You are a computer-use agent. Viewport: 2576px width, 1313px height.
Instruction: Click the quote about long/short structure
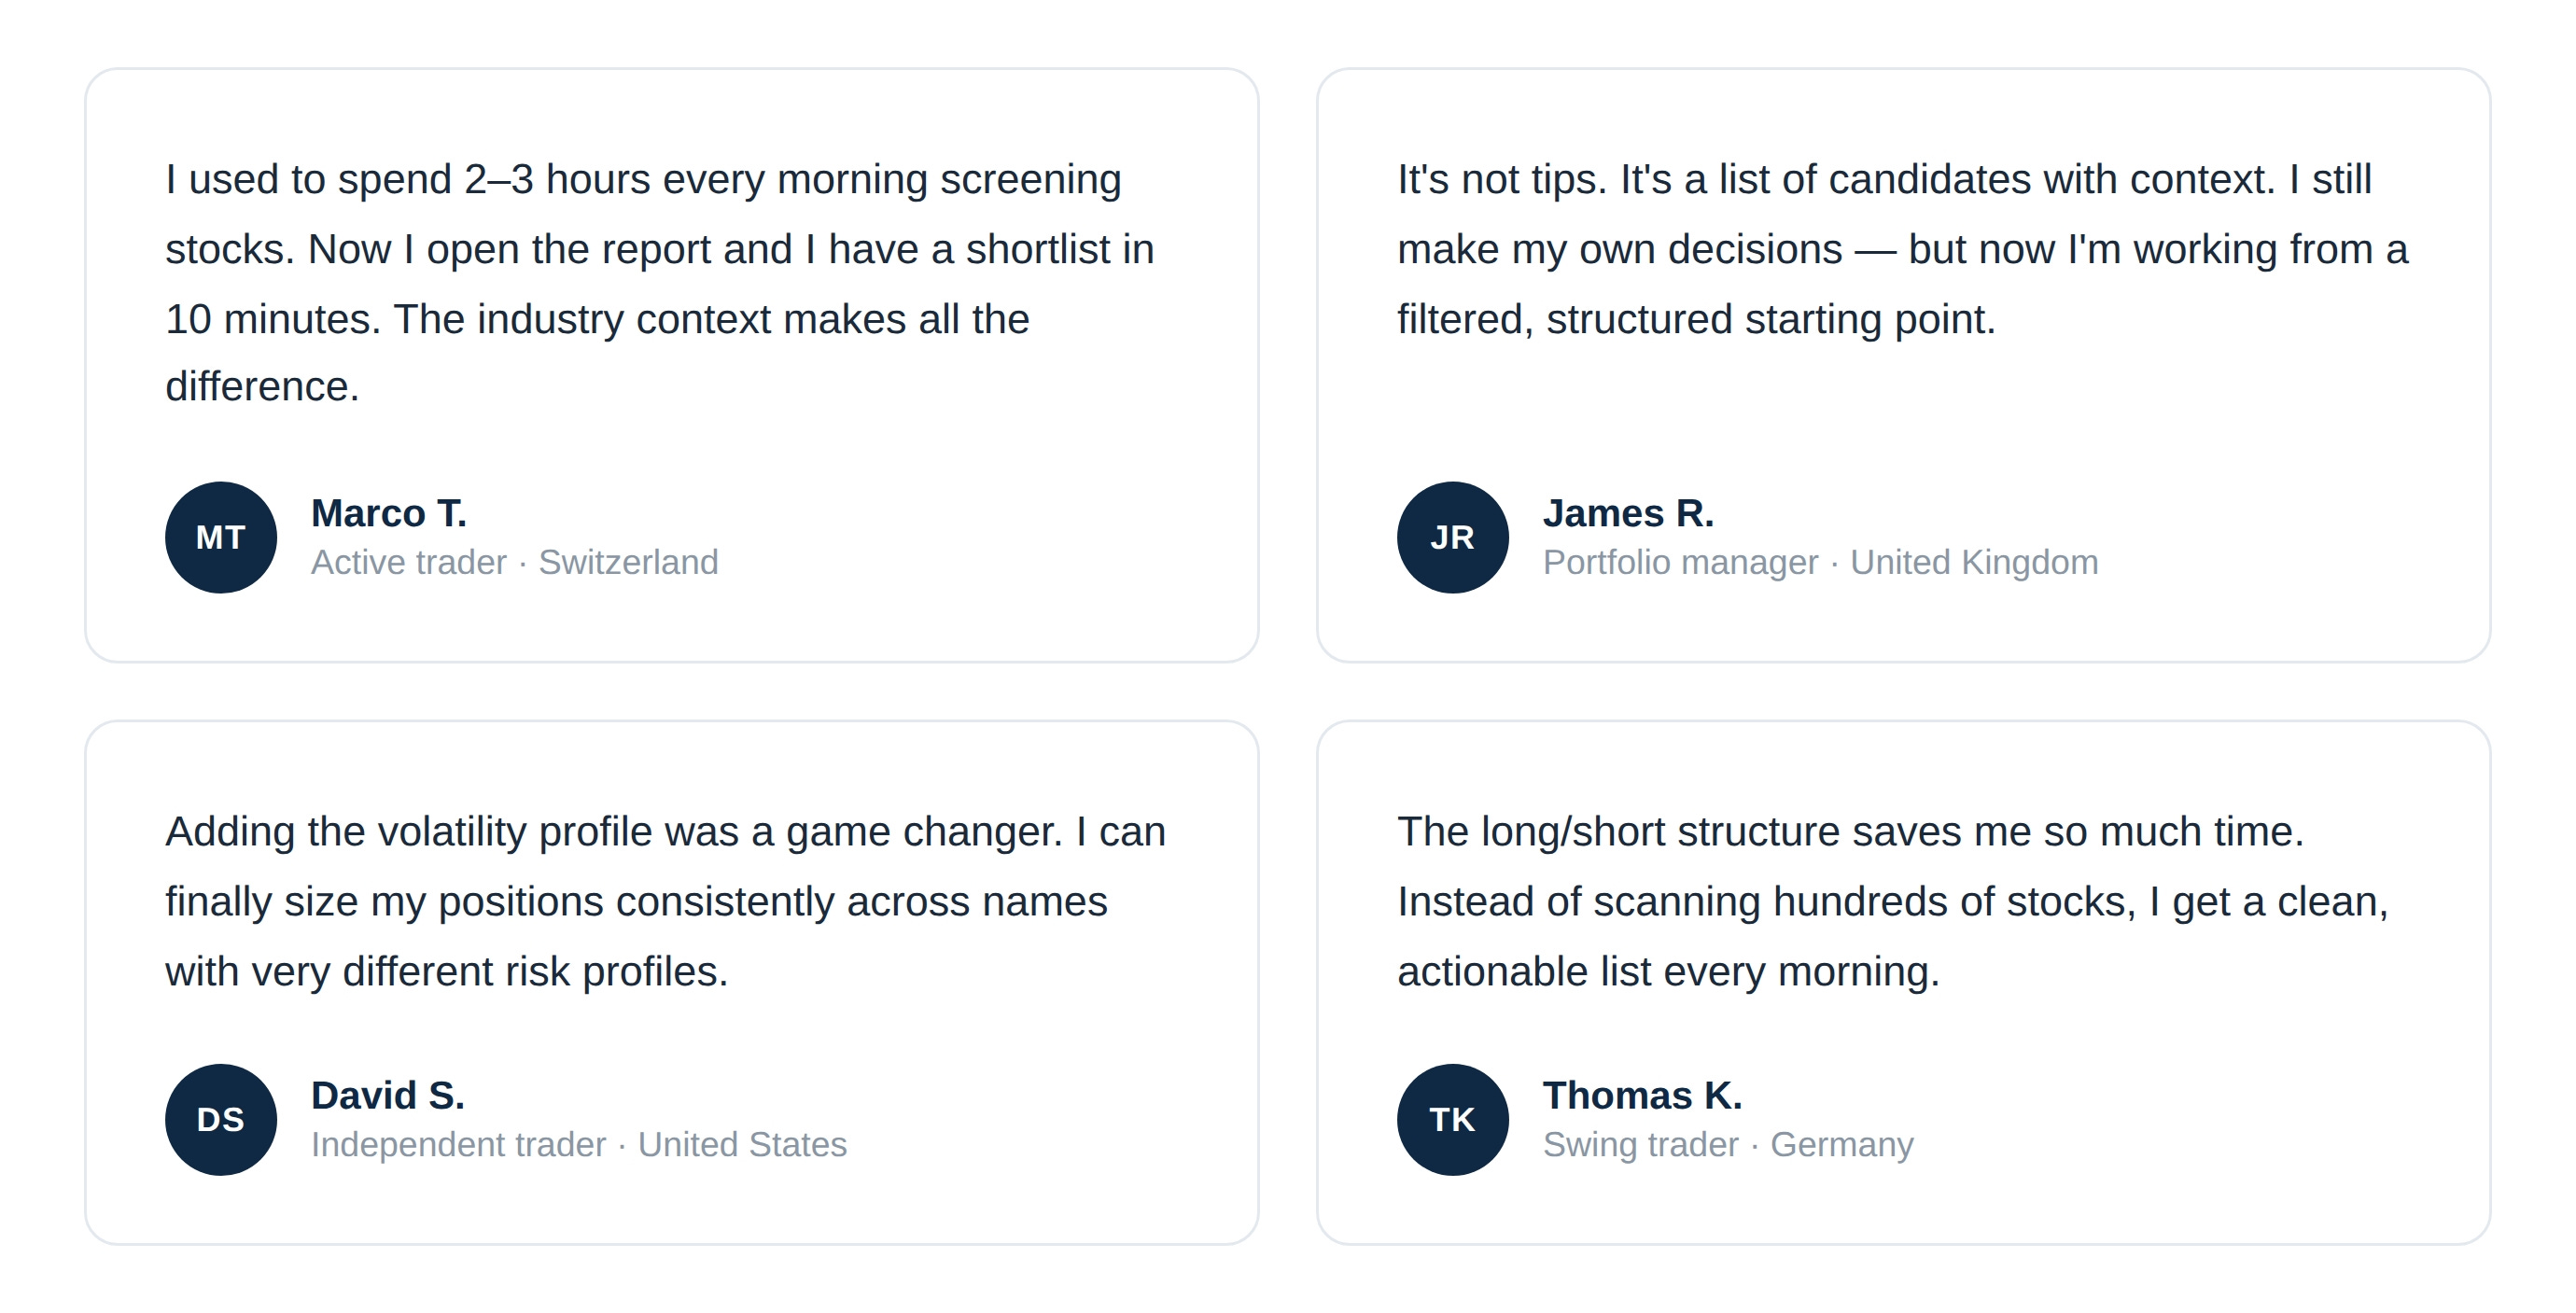pyautogui.click(x=1892, y=901)
